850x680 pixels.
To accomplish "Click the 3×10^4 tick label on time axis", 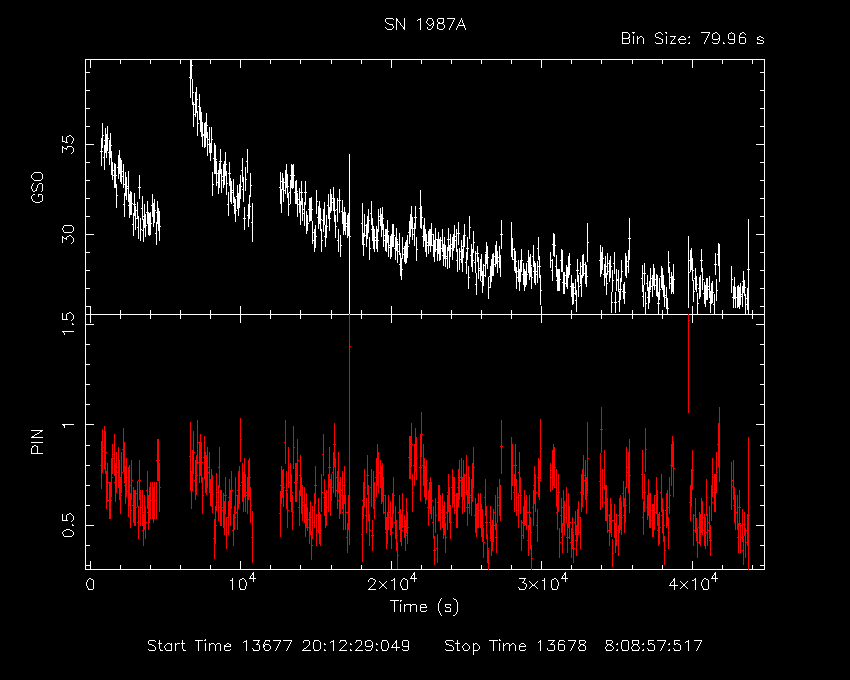I will click(x=543, y=583).
